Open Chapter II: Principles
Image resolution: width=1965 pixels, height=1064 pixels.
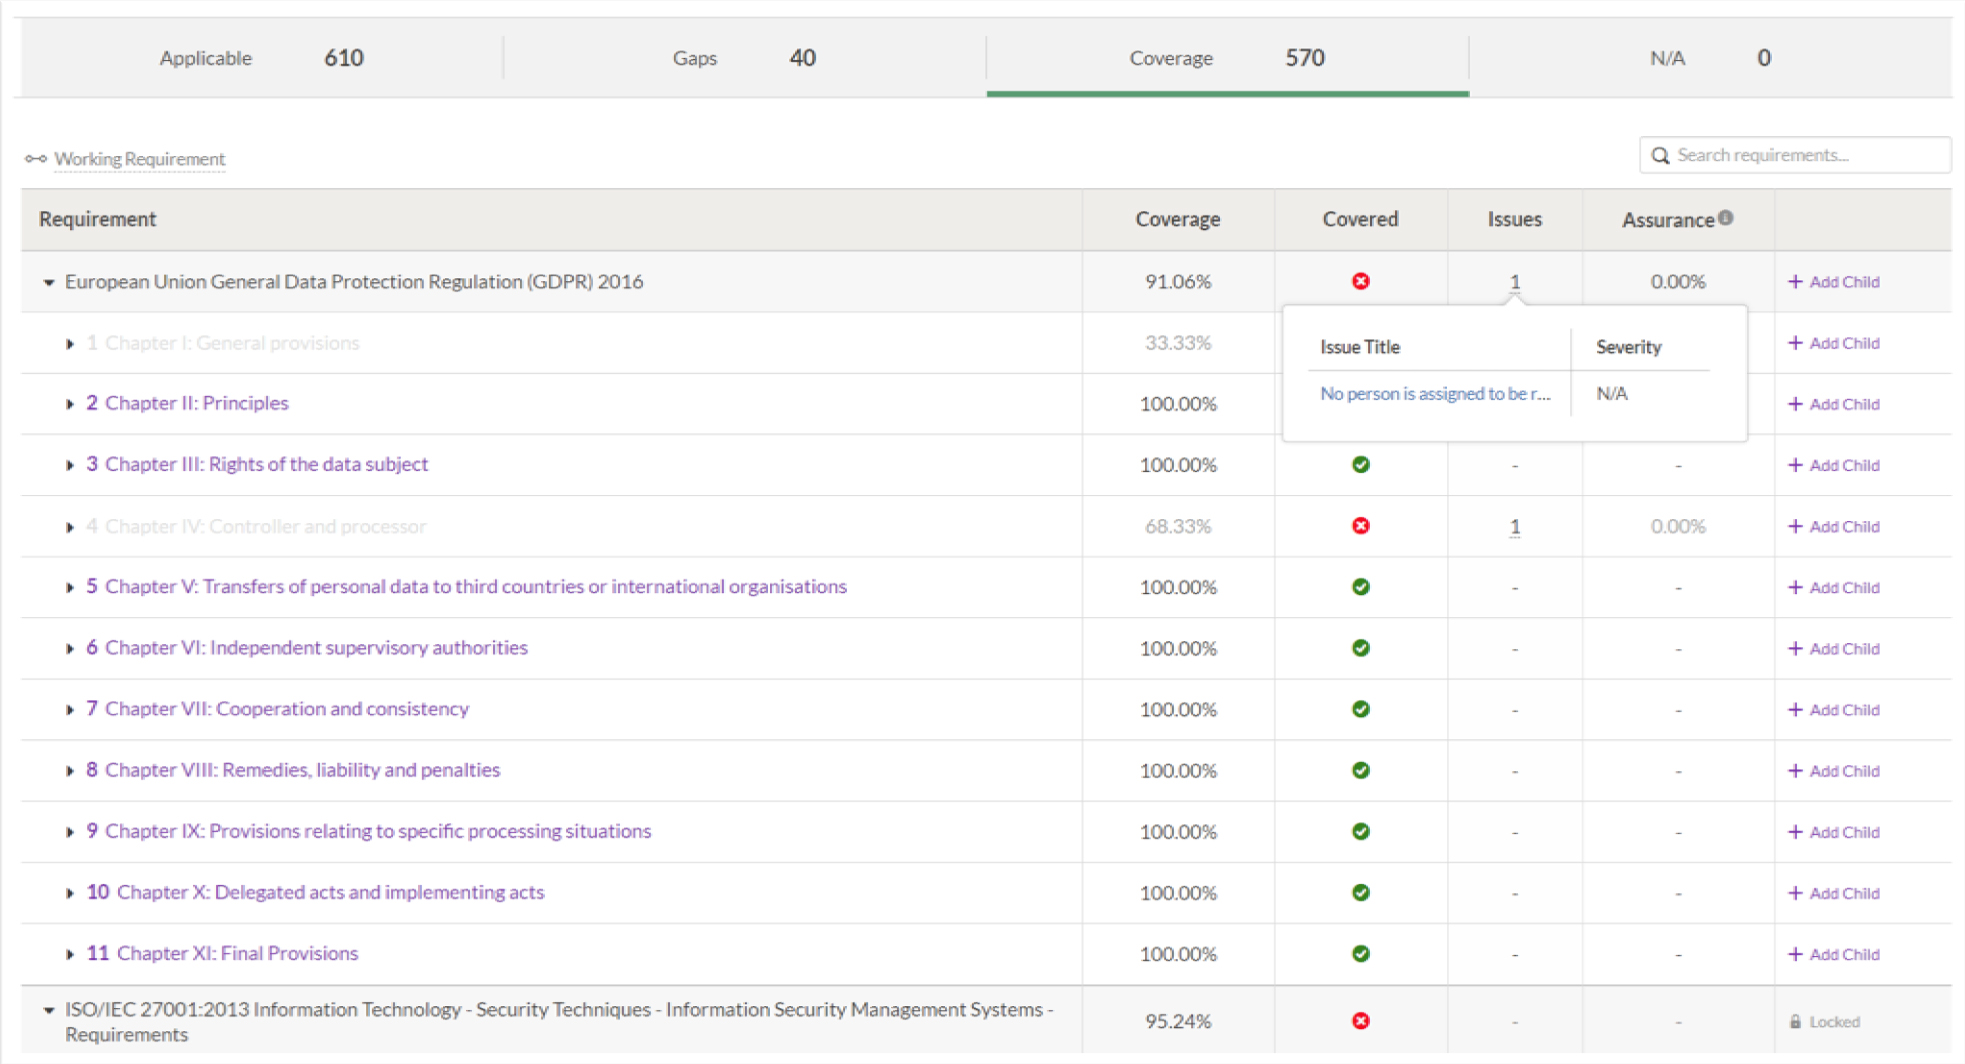tap(197, 403)
